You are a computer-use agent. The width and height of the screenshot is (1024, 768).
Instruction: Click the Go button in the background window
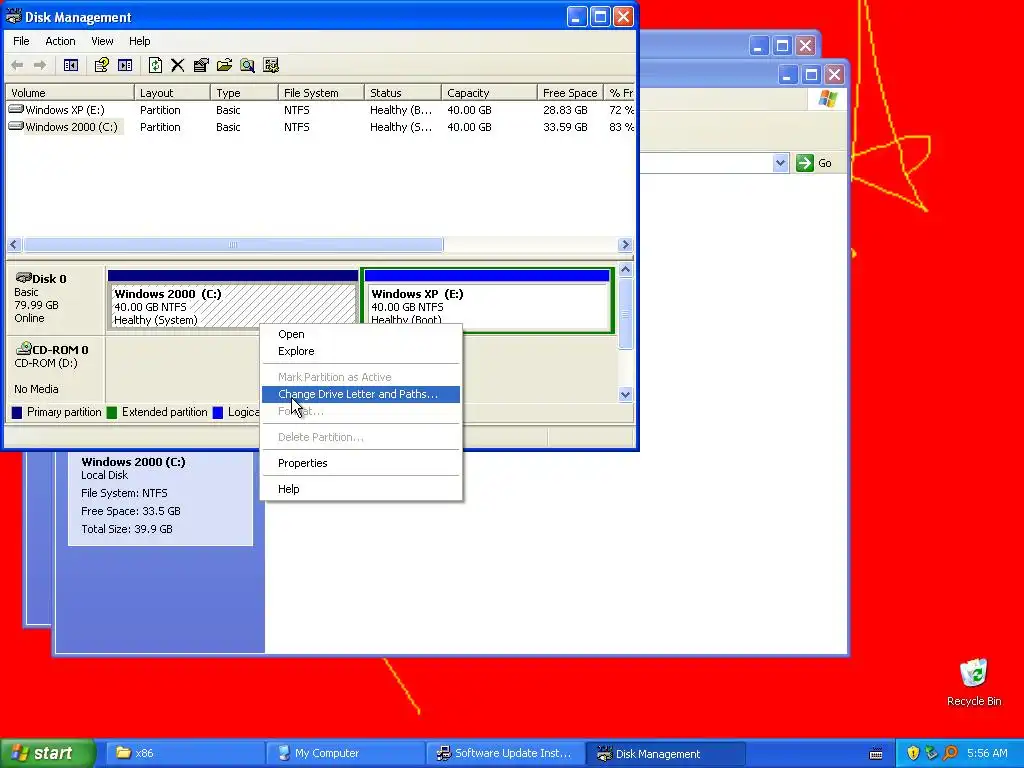pyautogui.click(x=814, y=163)
